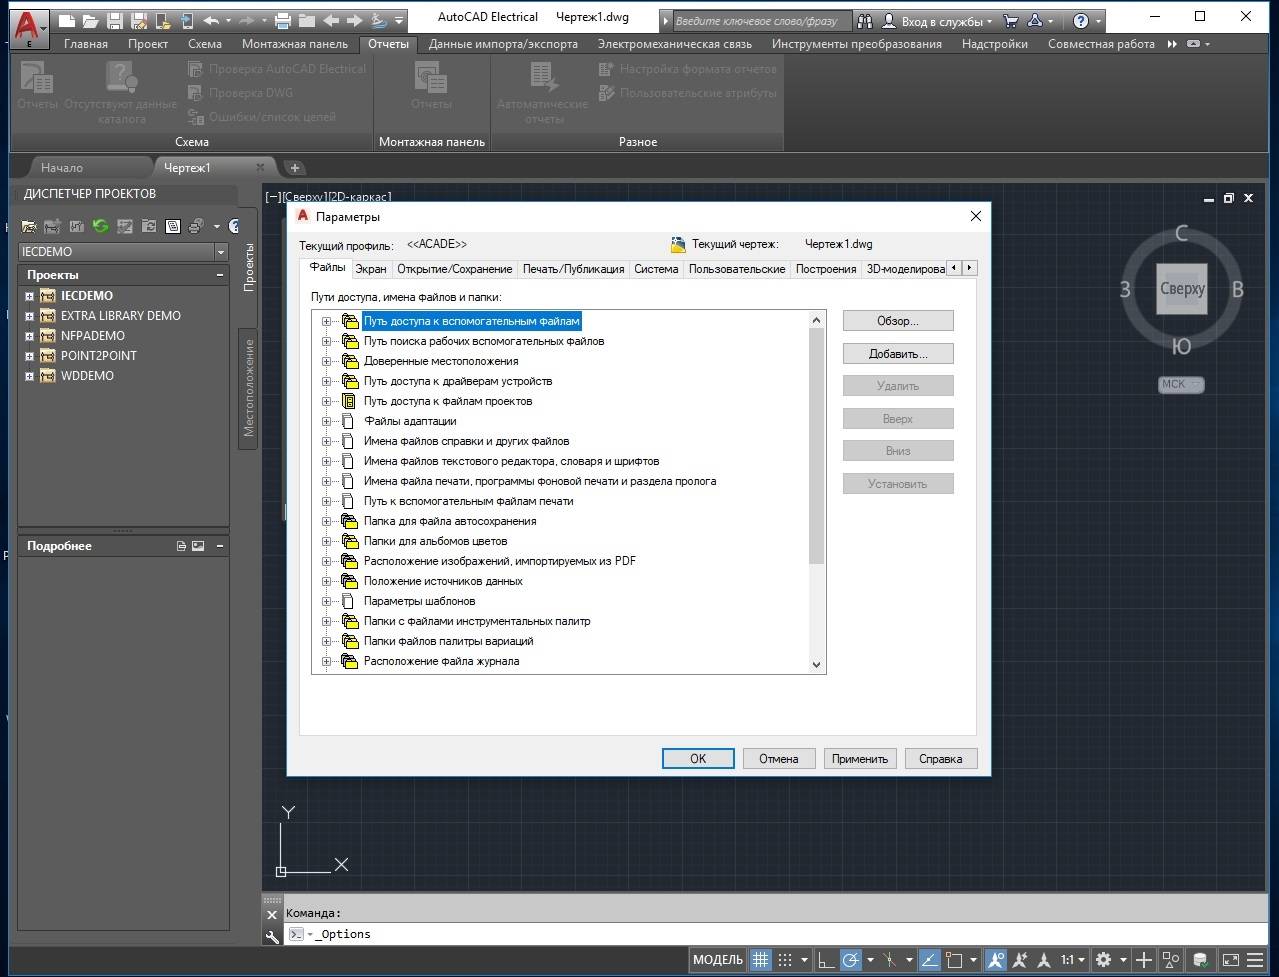Click the binoculars search icon in title bar
1279x977 pixels.
pyautogui.click(x=865, y=20)
